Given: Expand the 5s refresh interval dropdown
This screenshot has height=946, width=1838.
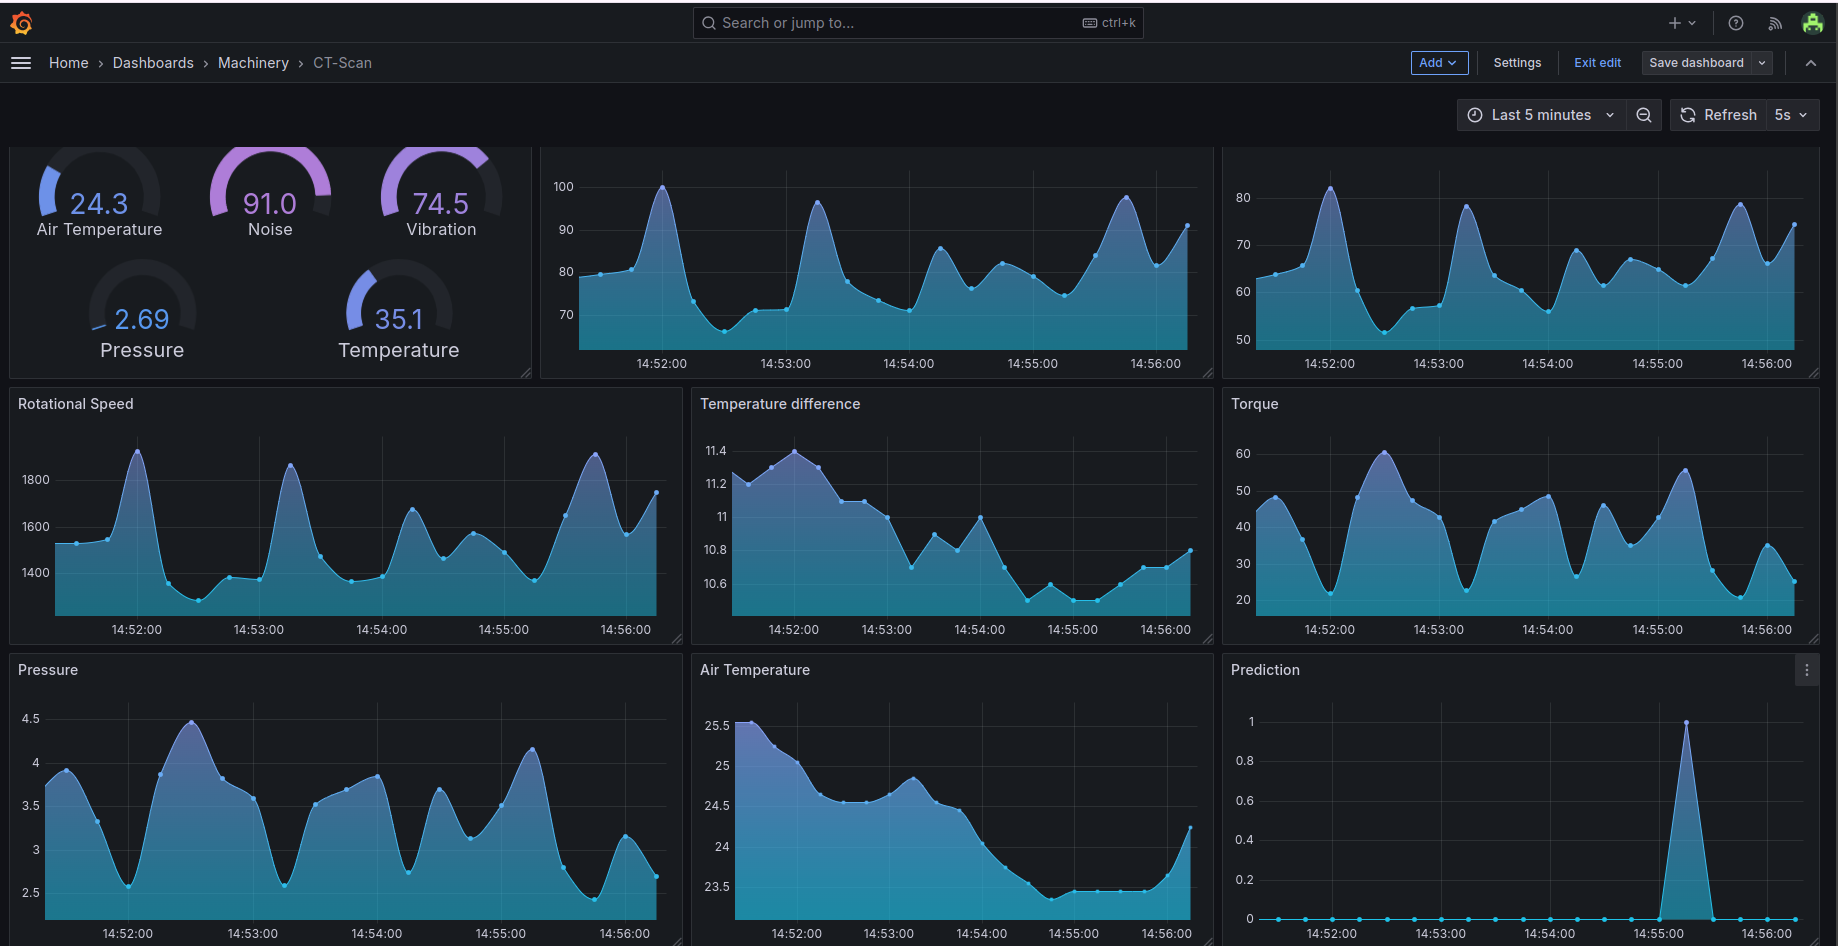Looking at the screenshot, I should [1791, 115].
